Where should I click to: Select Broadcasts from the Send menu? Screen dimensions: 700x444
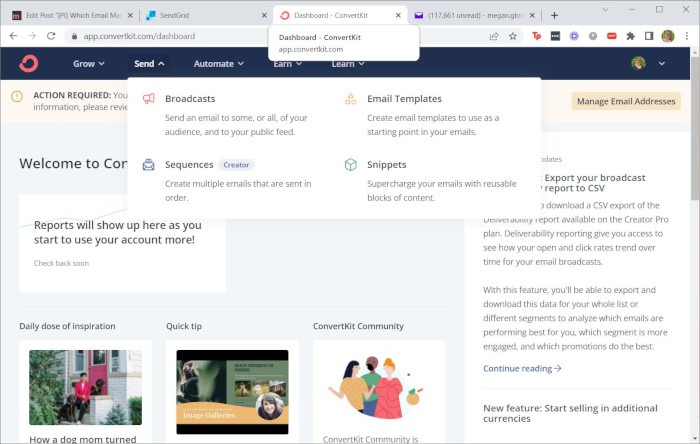tap(190, 99)
